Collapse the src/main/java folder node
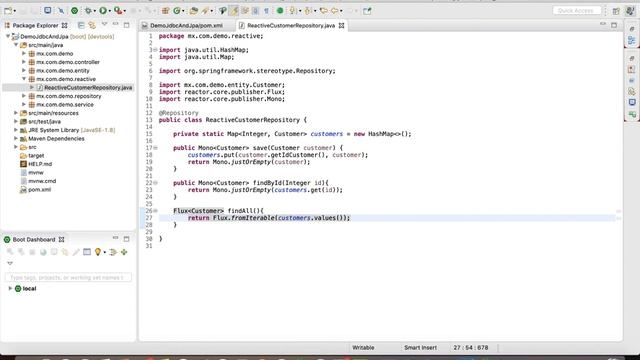The width and height of the screenshot is (640, 360). [x=16, y=45]
